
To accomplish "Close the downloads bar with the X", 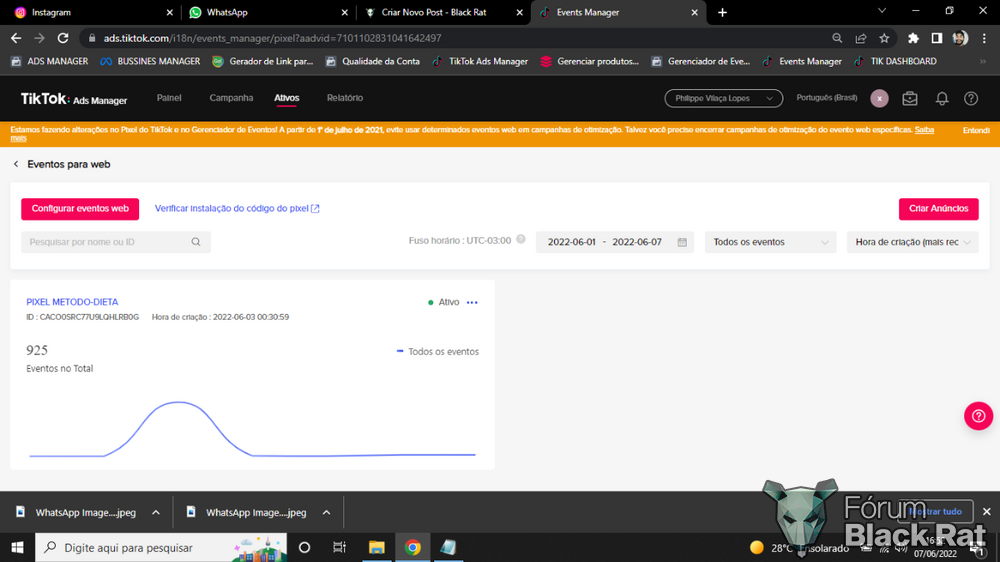I will pos(987,512).
